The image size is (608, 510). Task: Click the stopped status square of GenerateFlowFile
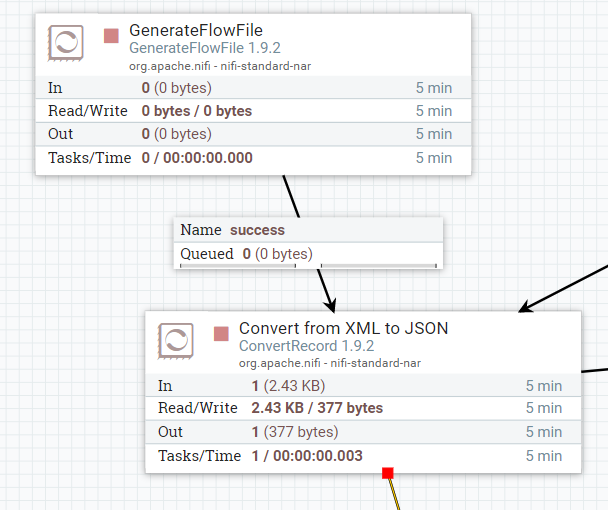pyautogui.click(x=111, y=36)
